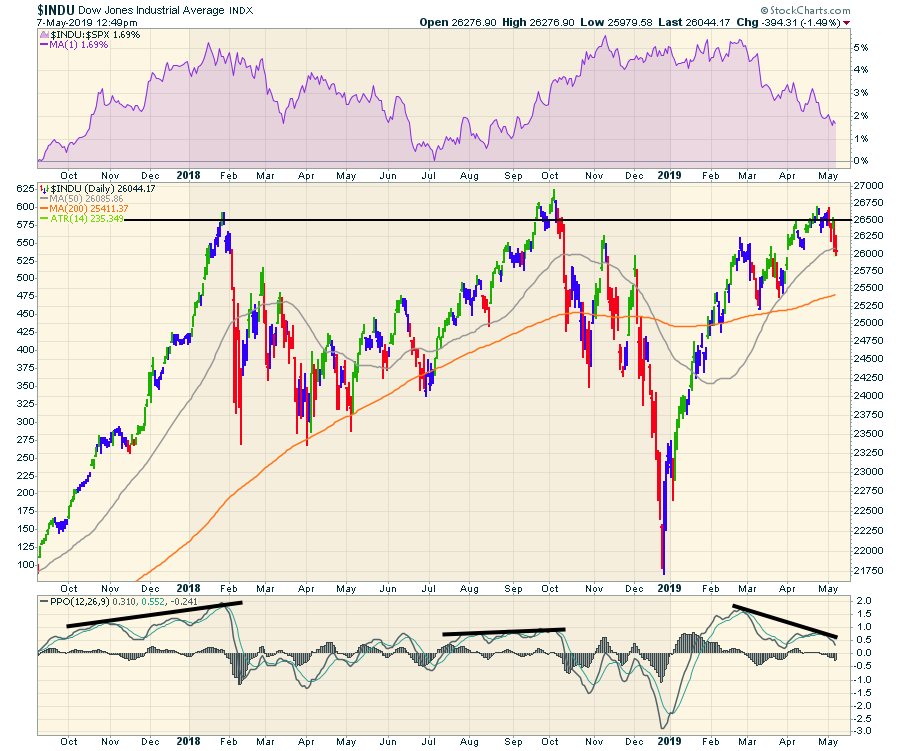The height and width of the screenshot is (751, 900).
Task: Click the MA(1) 1.69% legend entry
Action: [79, 45]
